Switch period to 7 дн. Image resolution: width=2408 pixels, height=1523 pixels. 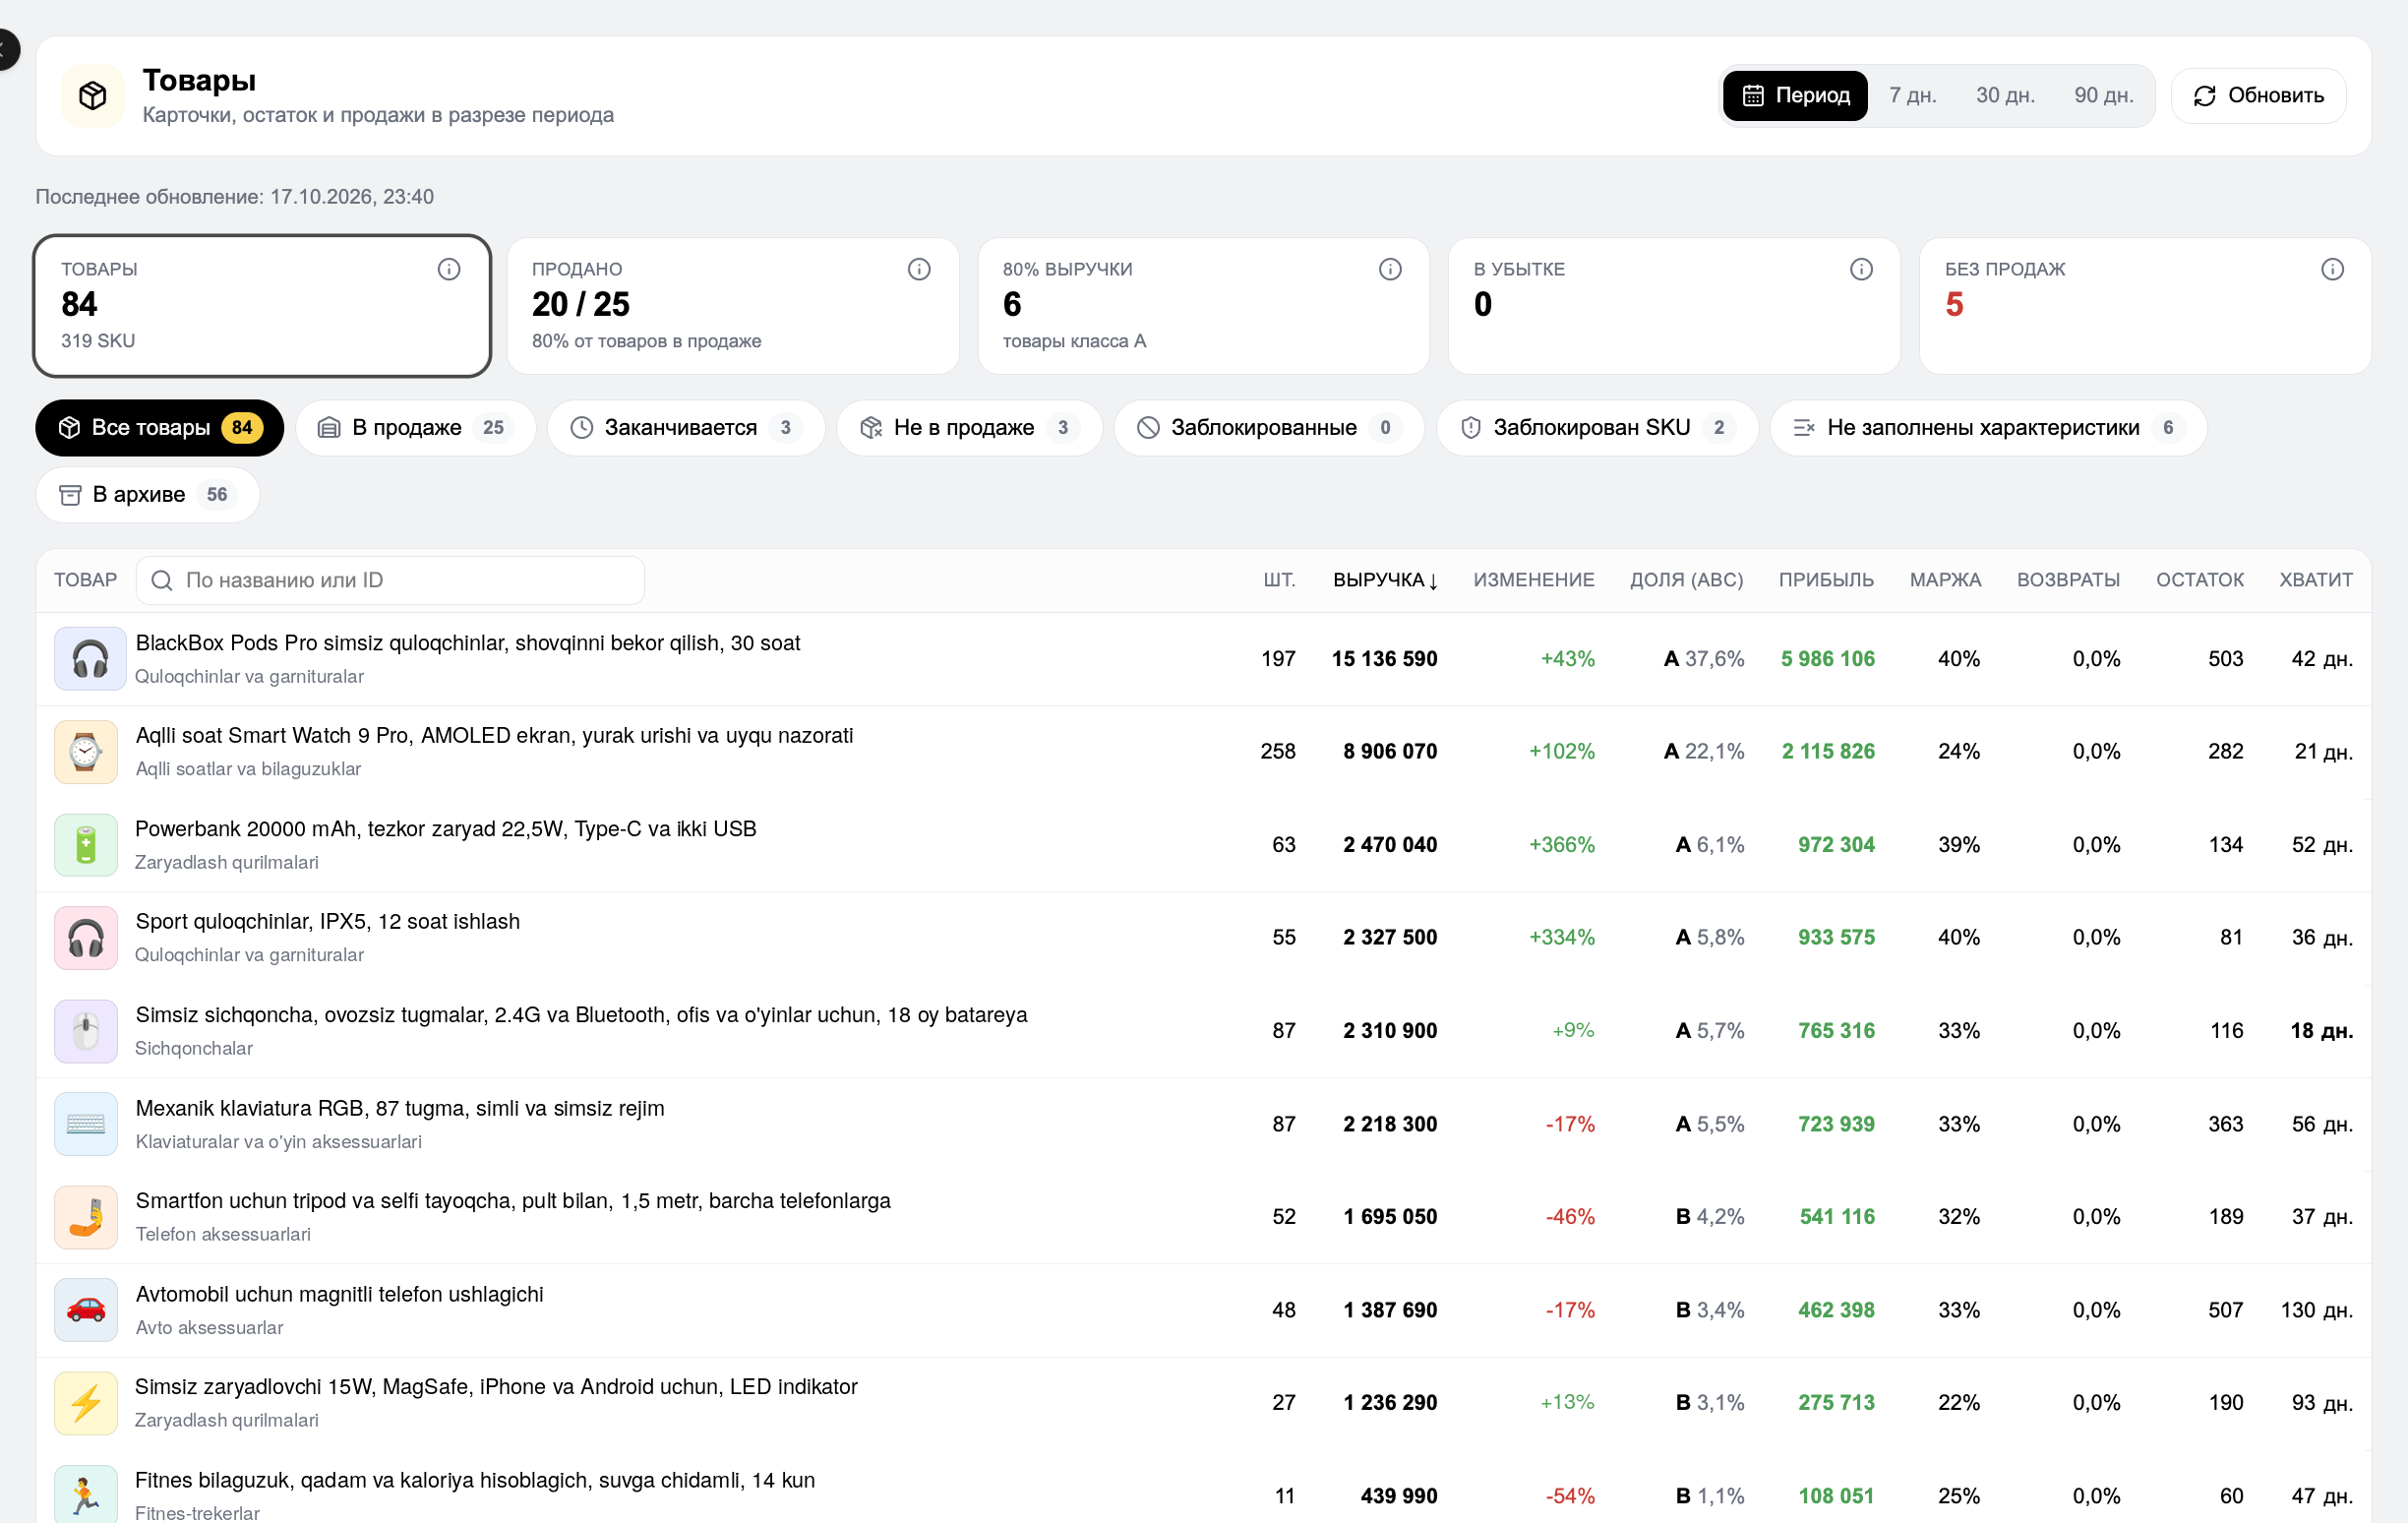click(x=1912, y=96)
